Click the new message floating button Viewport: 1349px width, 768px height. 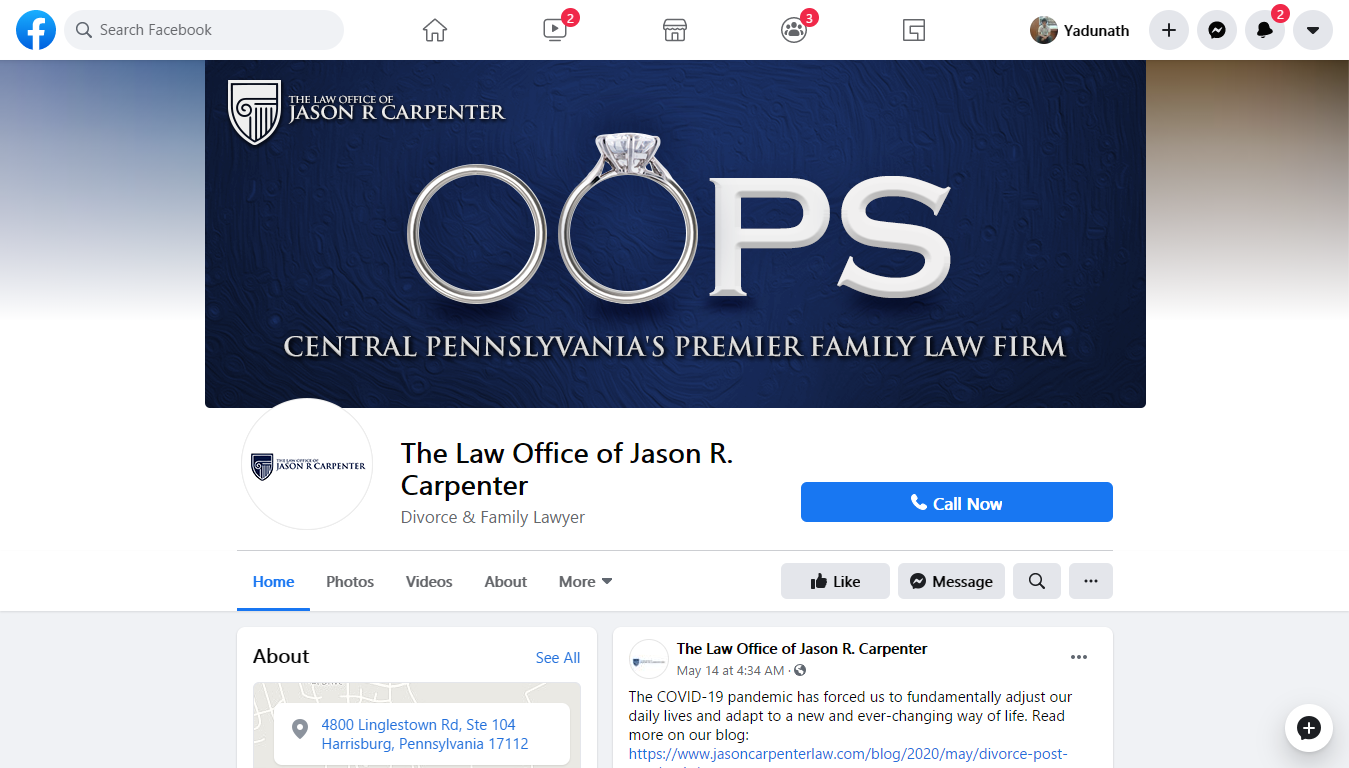coord(1309,728)
